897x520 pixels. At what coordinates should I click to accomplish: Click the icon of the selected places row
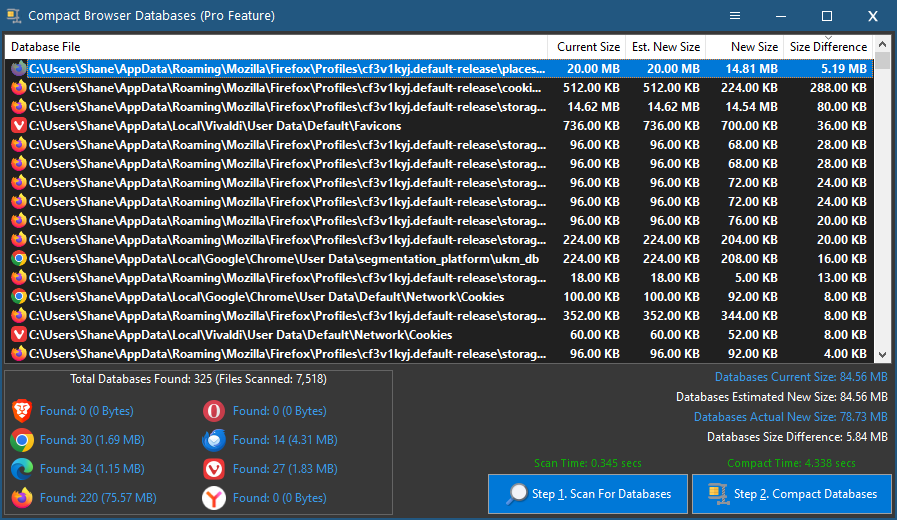19,69
